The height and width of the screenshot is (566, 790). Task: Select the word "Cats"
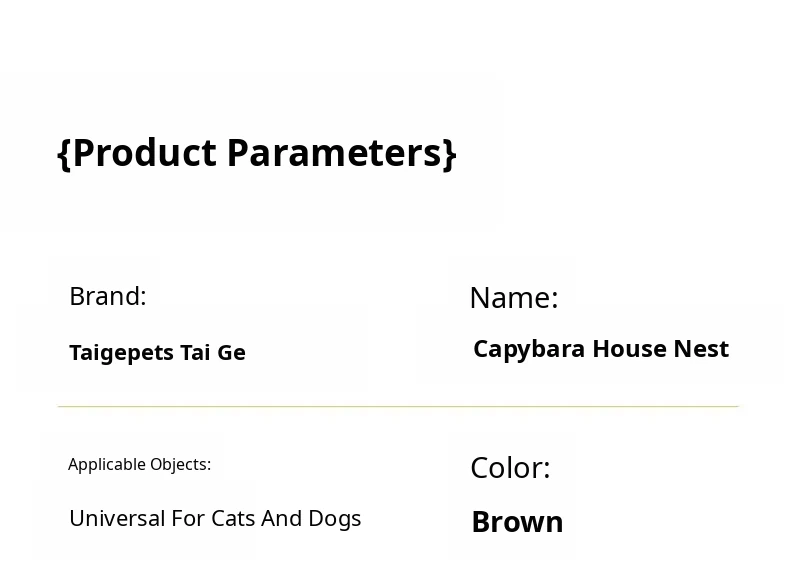click(x=233, y=518)
